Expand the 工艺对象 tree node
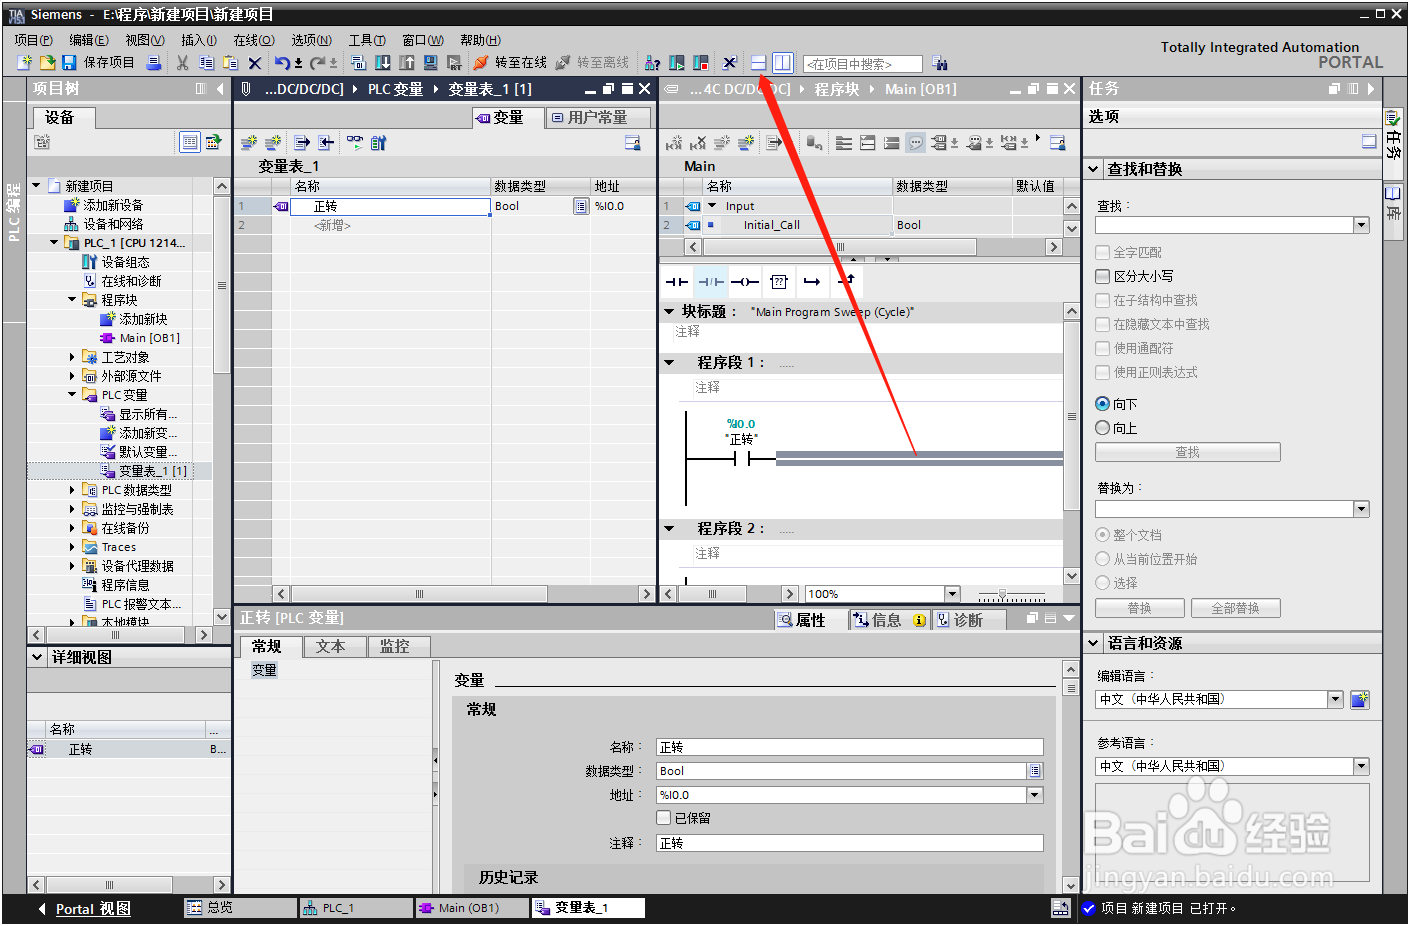 pos(72,357)
